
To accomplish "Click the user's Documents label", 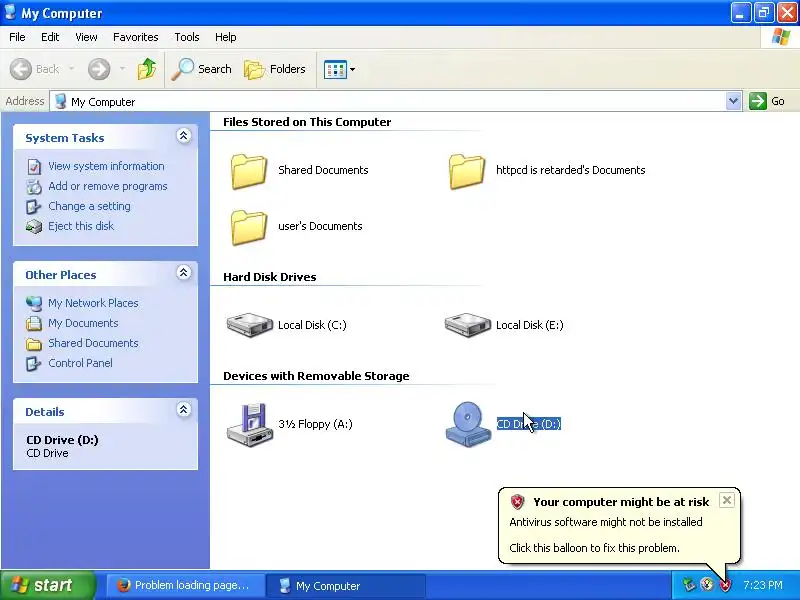I will (320, 226).
